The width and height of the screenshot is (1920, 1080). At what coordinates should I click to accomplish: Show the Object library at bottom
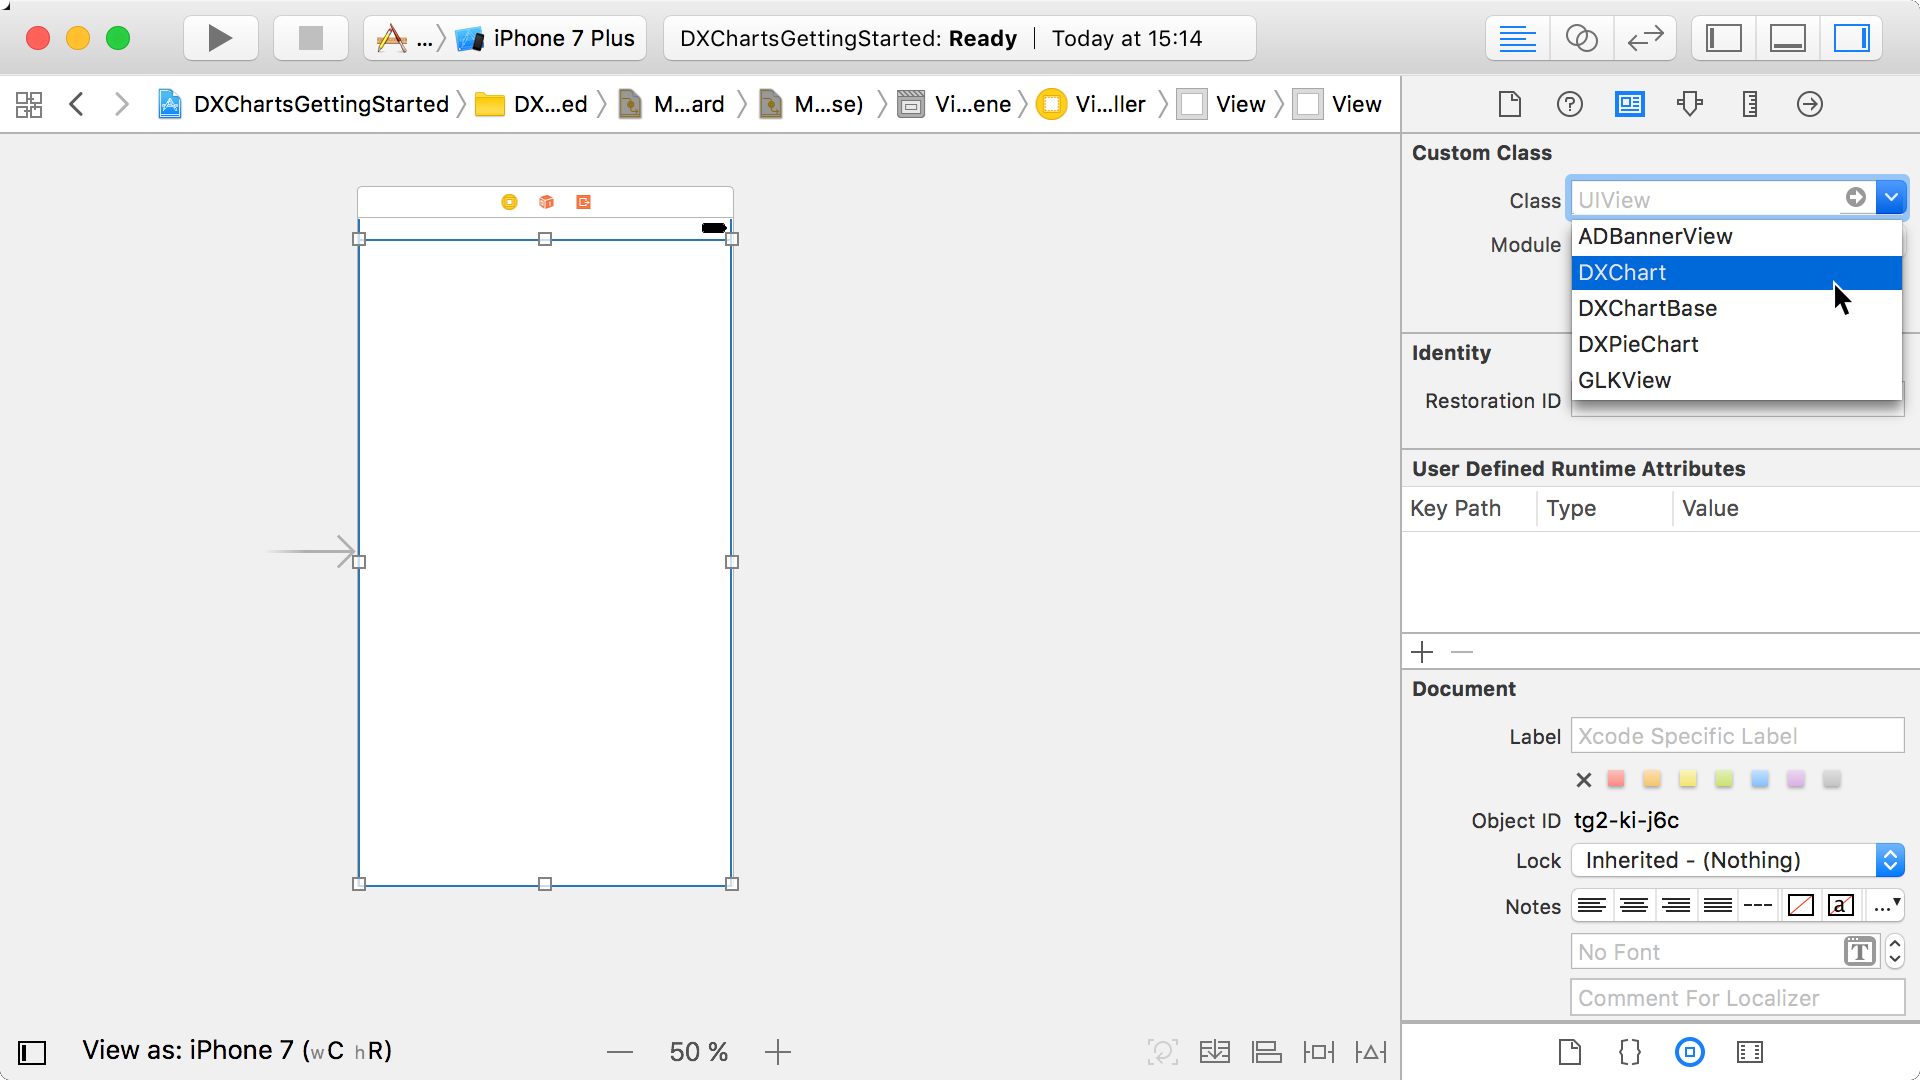(x=1689, y=1052)
